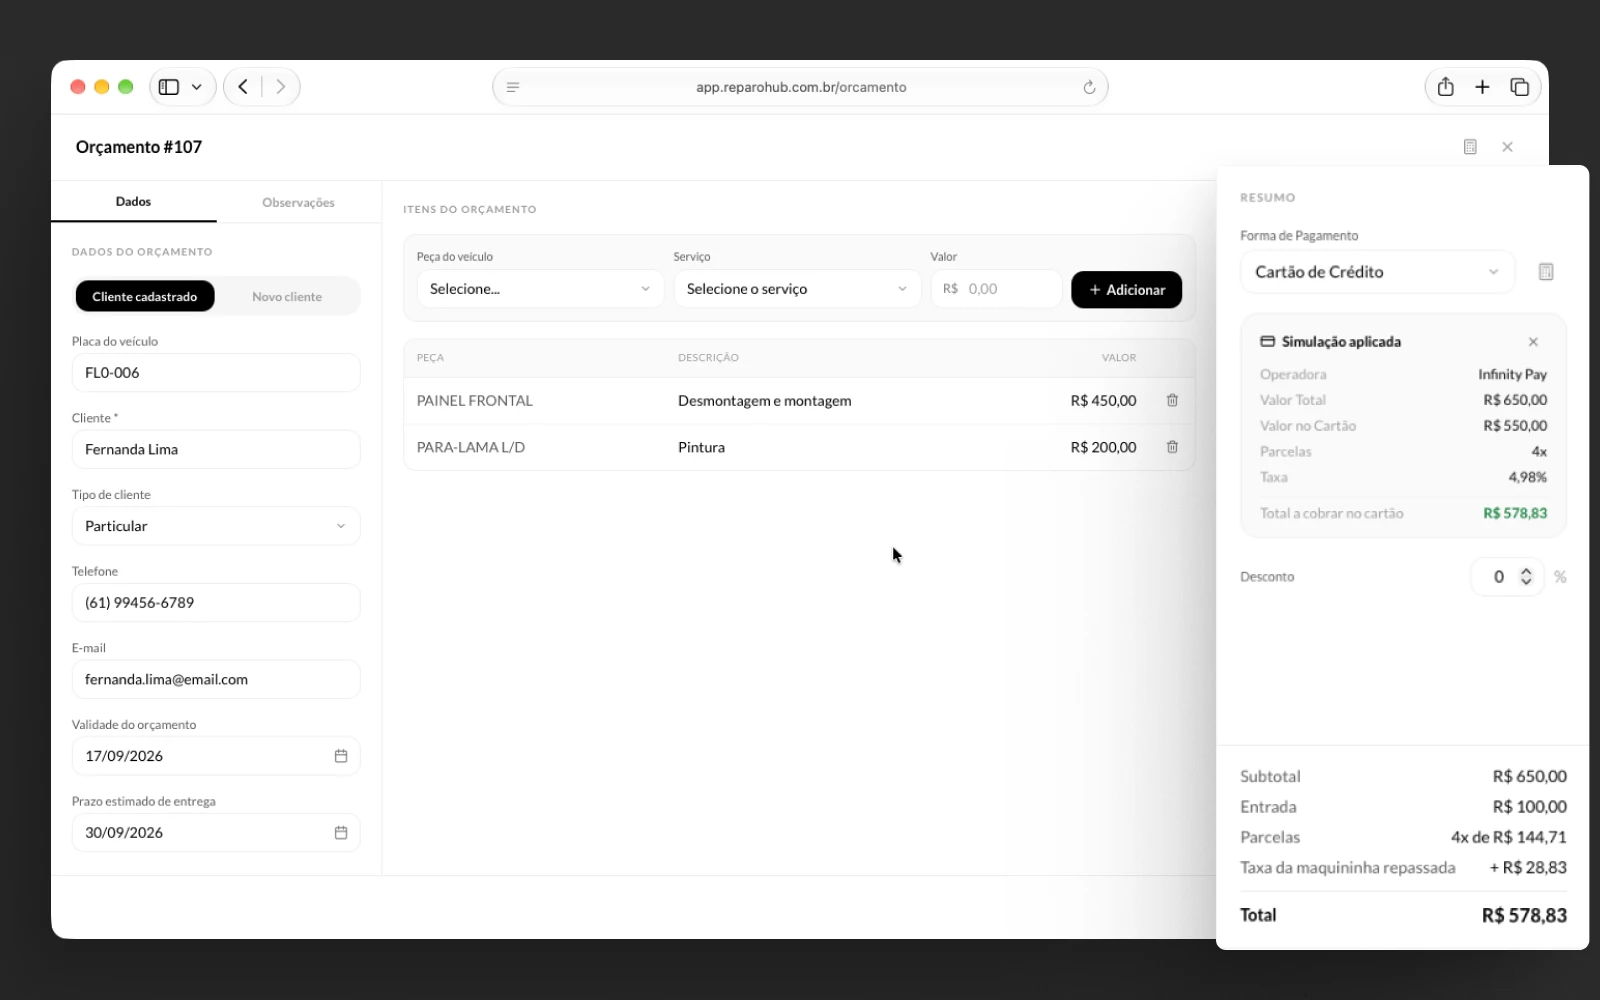Show the browser tab overview

coord(1519,87)
